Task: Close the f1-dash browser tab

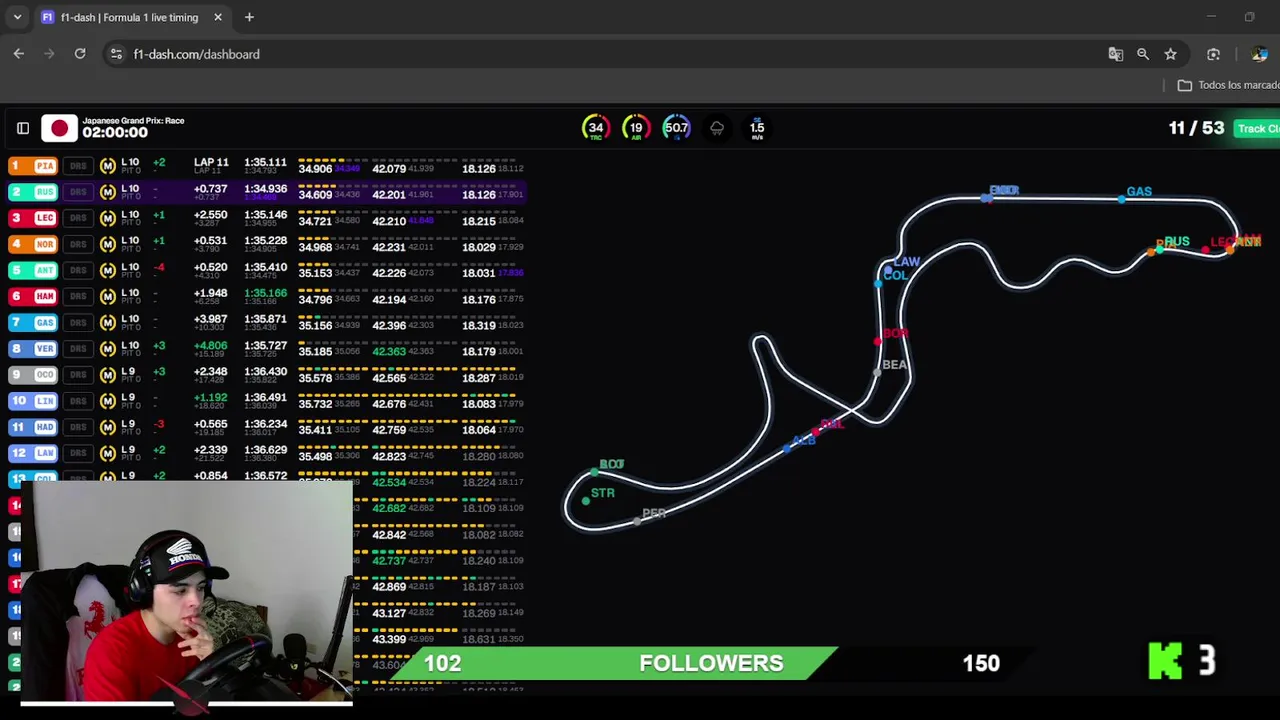Action: [x=217, y=17]
